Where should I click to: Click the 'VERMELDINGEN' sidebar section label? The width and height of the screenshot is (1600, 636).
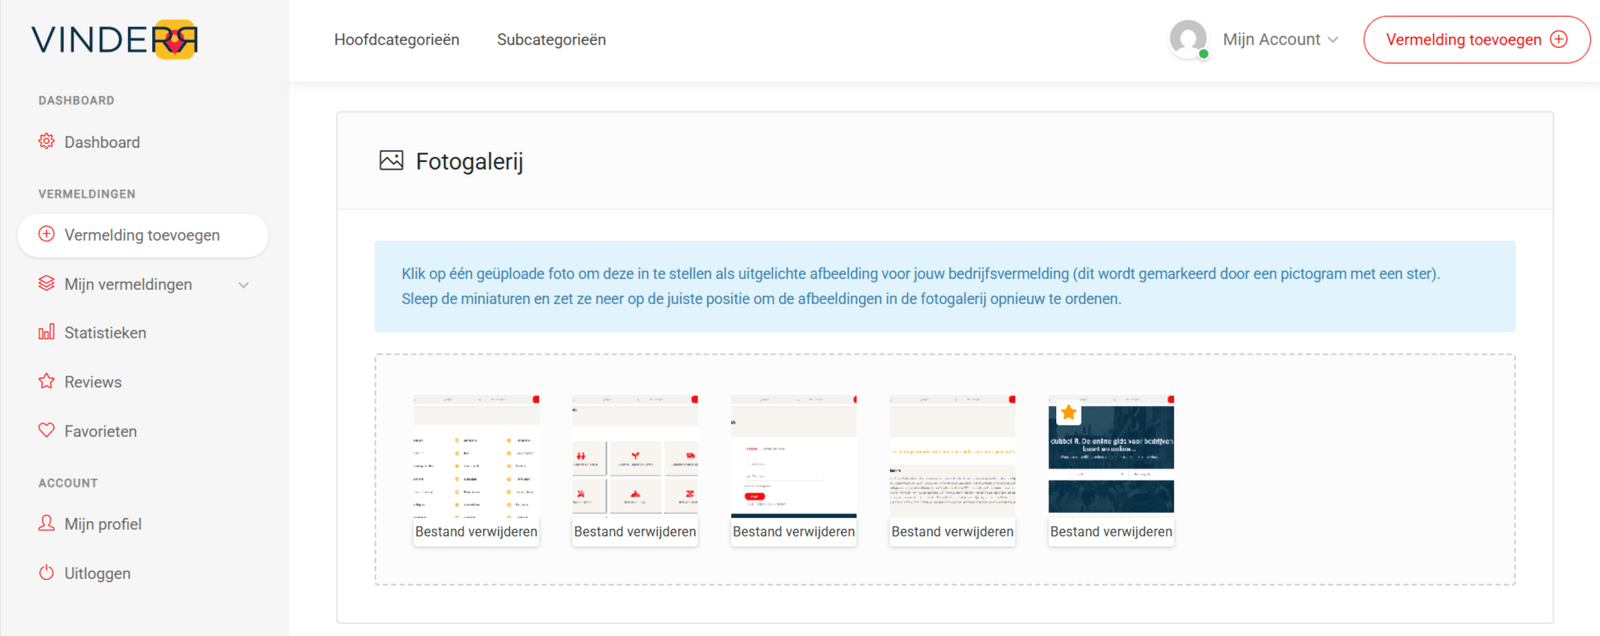(x=87, y=194)
